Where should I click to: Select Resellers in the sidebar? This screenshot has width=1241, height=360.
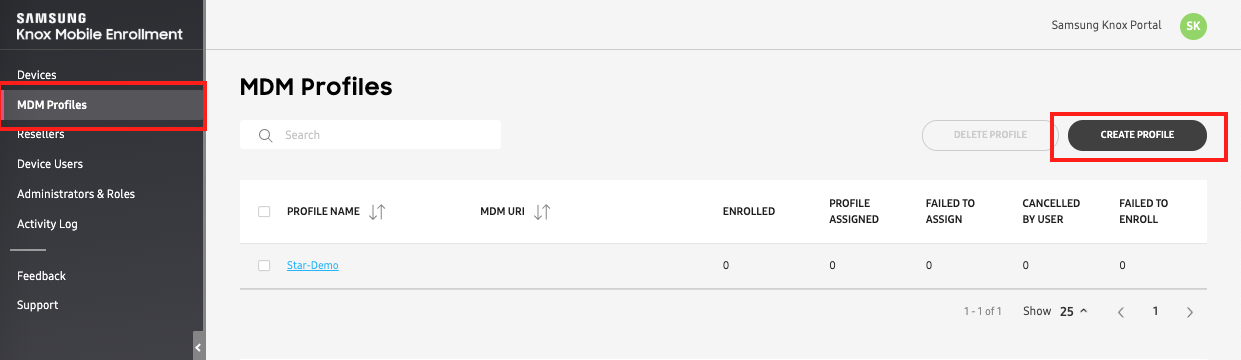pos(41,134)
